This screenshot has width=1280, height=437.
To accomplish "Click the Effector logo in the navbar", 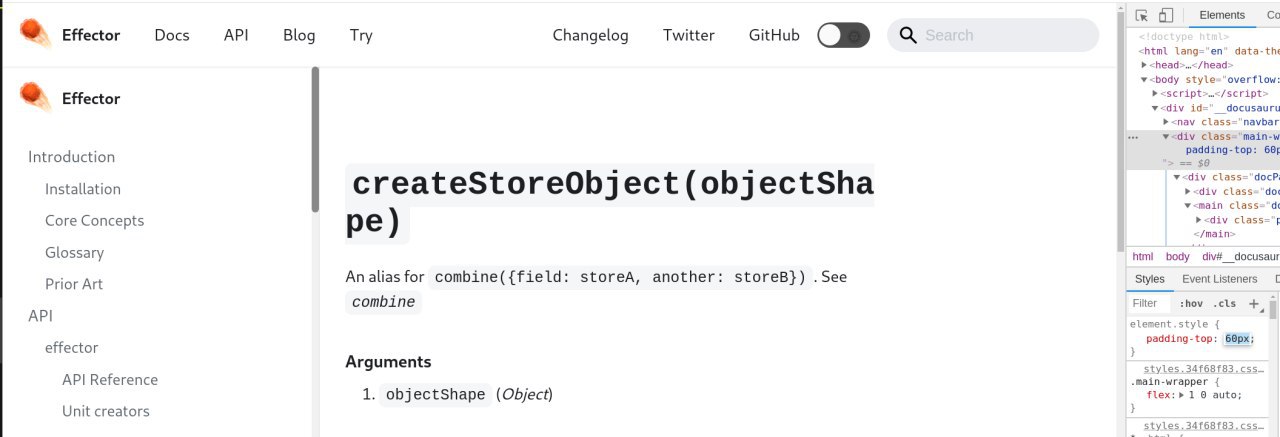I will [x=35, y=34].
